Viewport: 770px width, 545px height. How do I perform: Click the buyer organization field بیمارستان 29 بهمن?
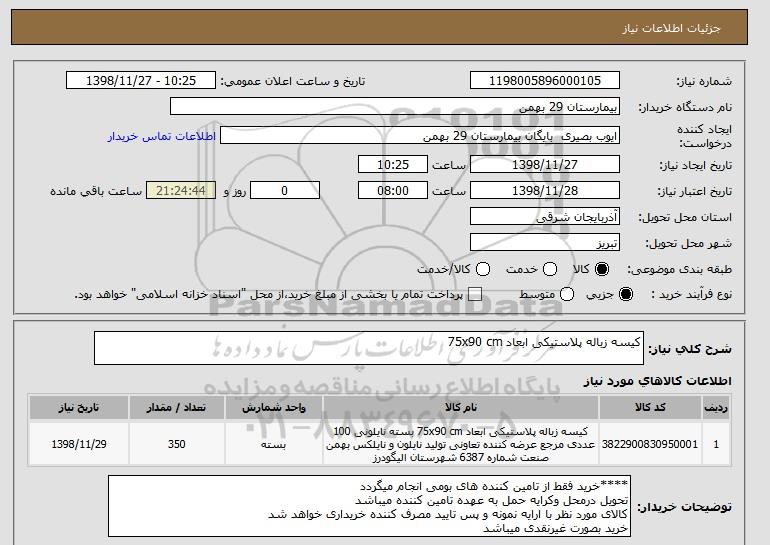pos(395,107)
